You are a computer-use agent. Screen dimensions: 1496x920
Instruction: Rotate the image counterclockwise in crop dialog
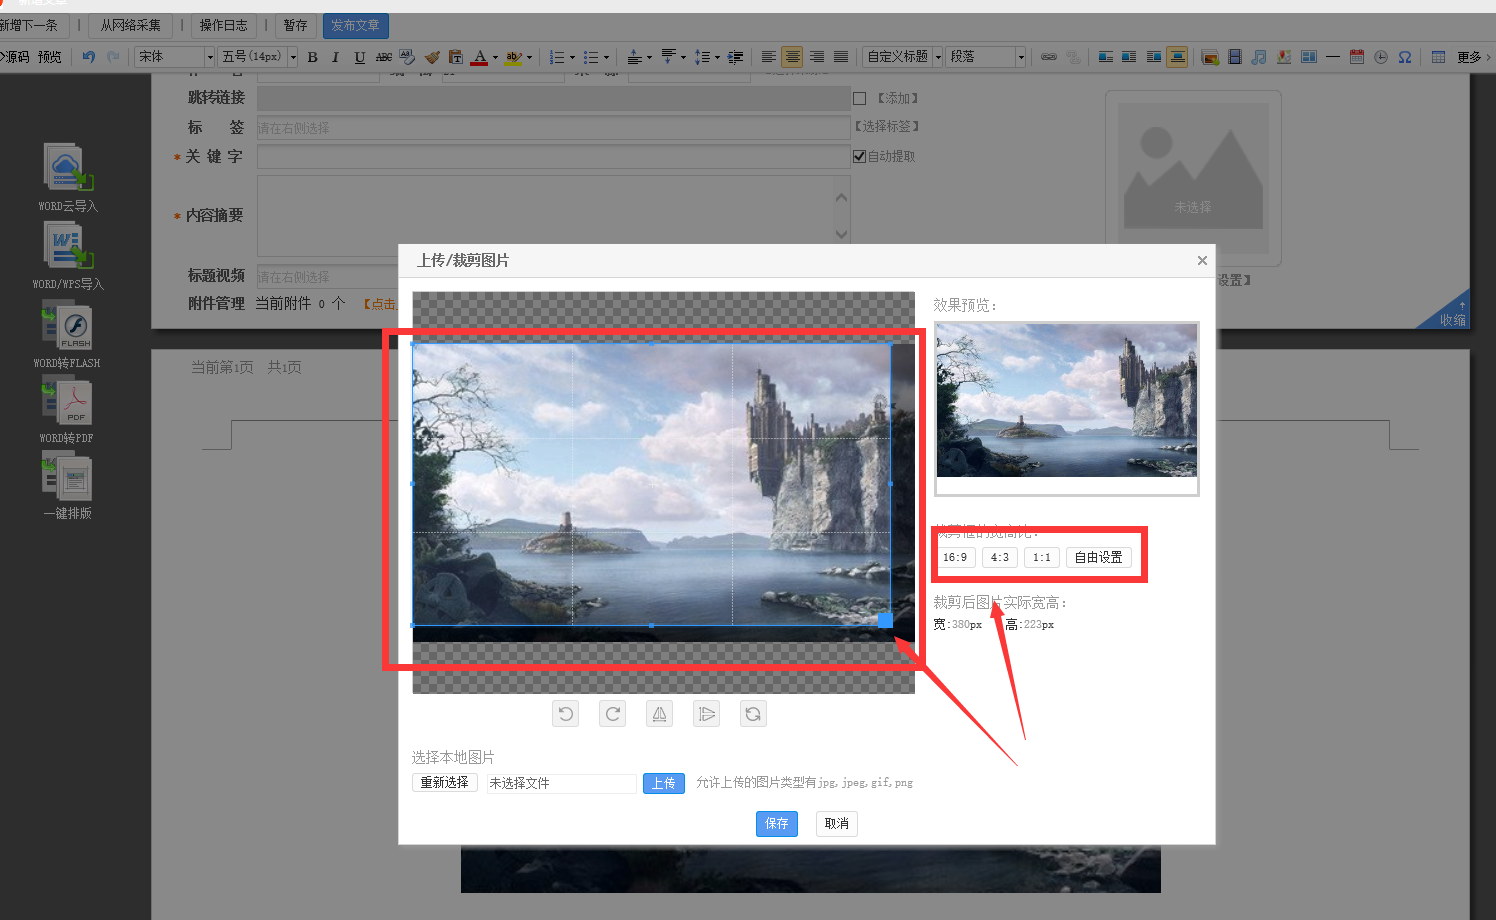coord(566,714)
